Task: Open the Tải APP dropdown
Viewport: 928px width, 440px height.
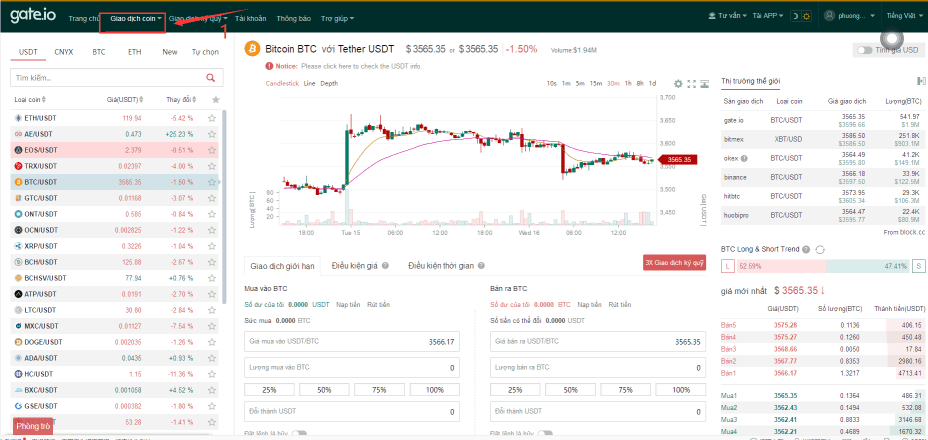Action: click(x=768, y=16)
